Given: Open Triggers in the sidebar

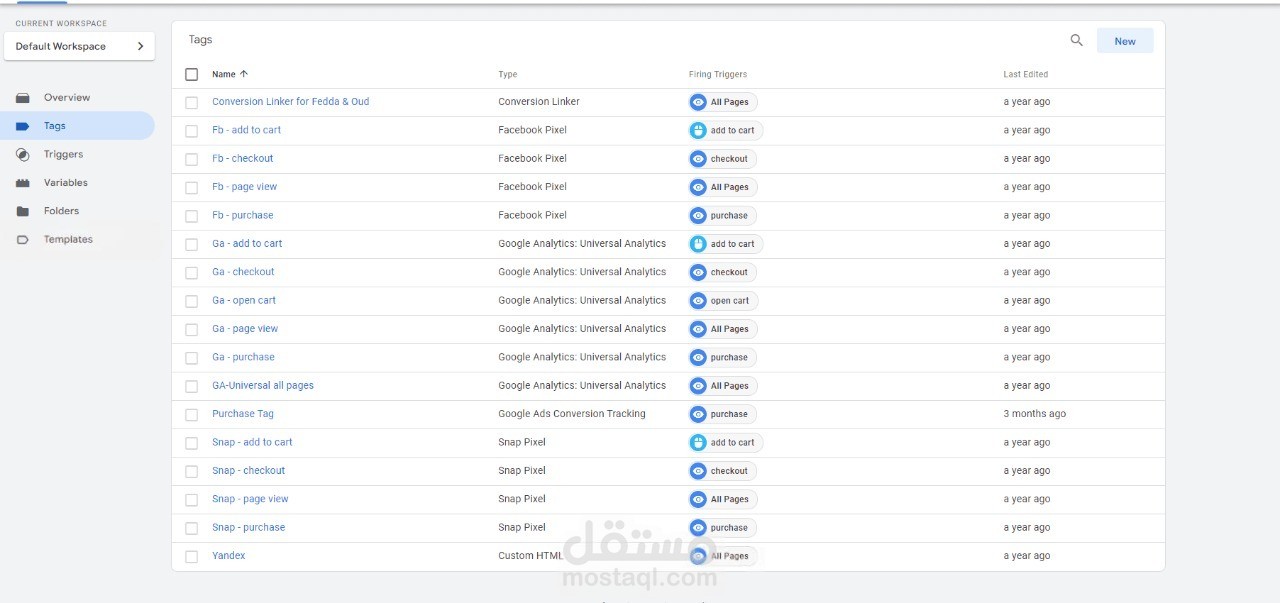Looking at the screenshot, I should tap(63, 154).
